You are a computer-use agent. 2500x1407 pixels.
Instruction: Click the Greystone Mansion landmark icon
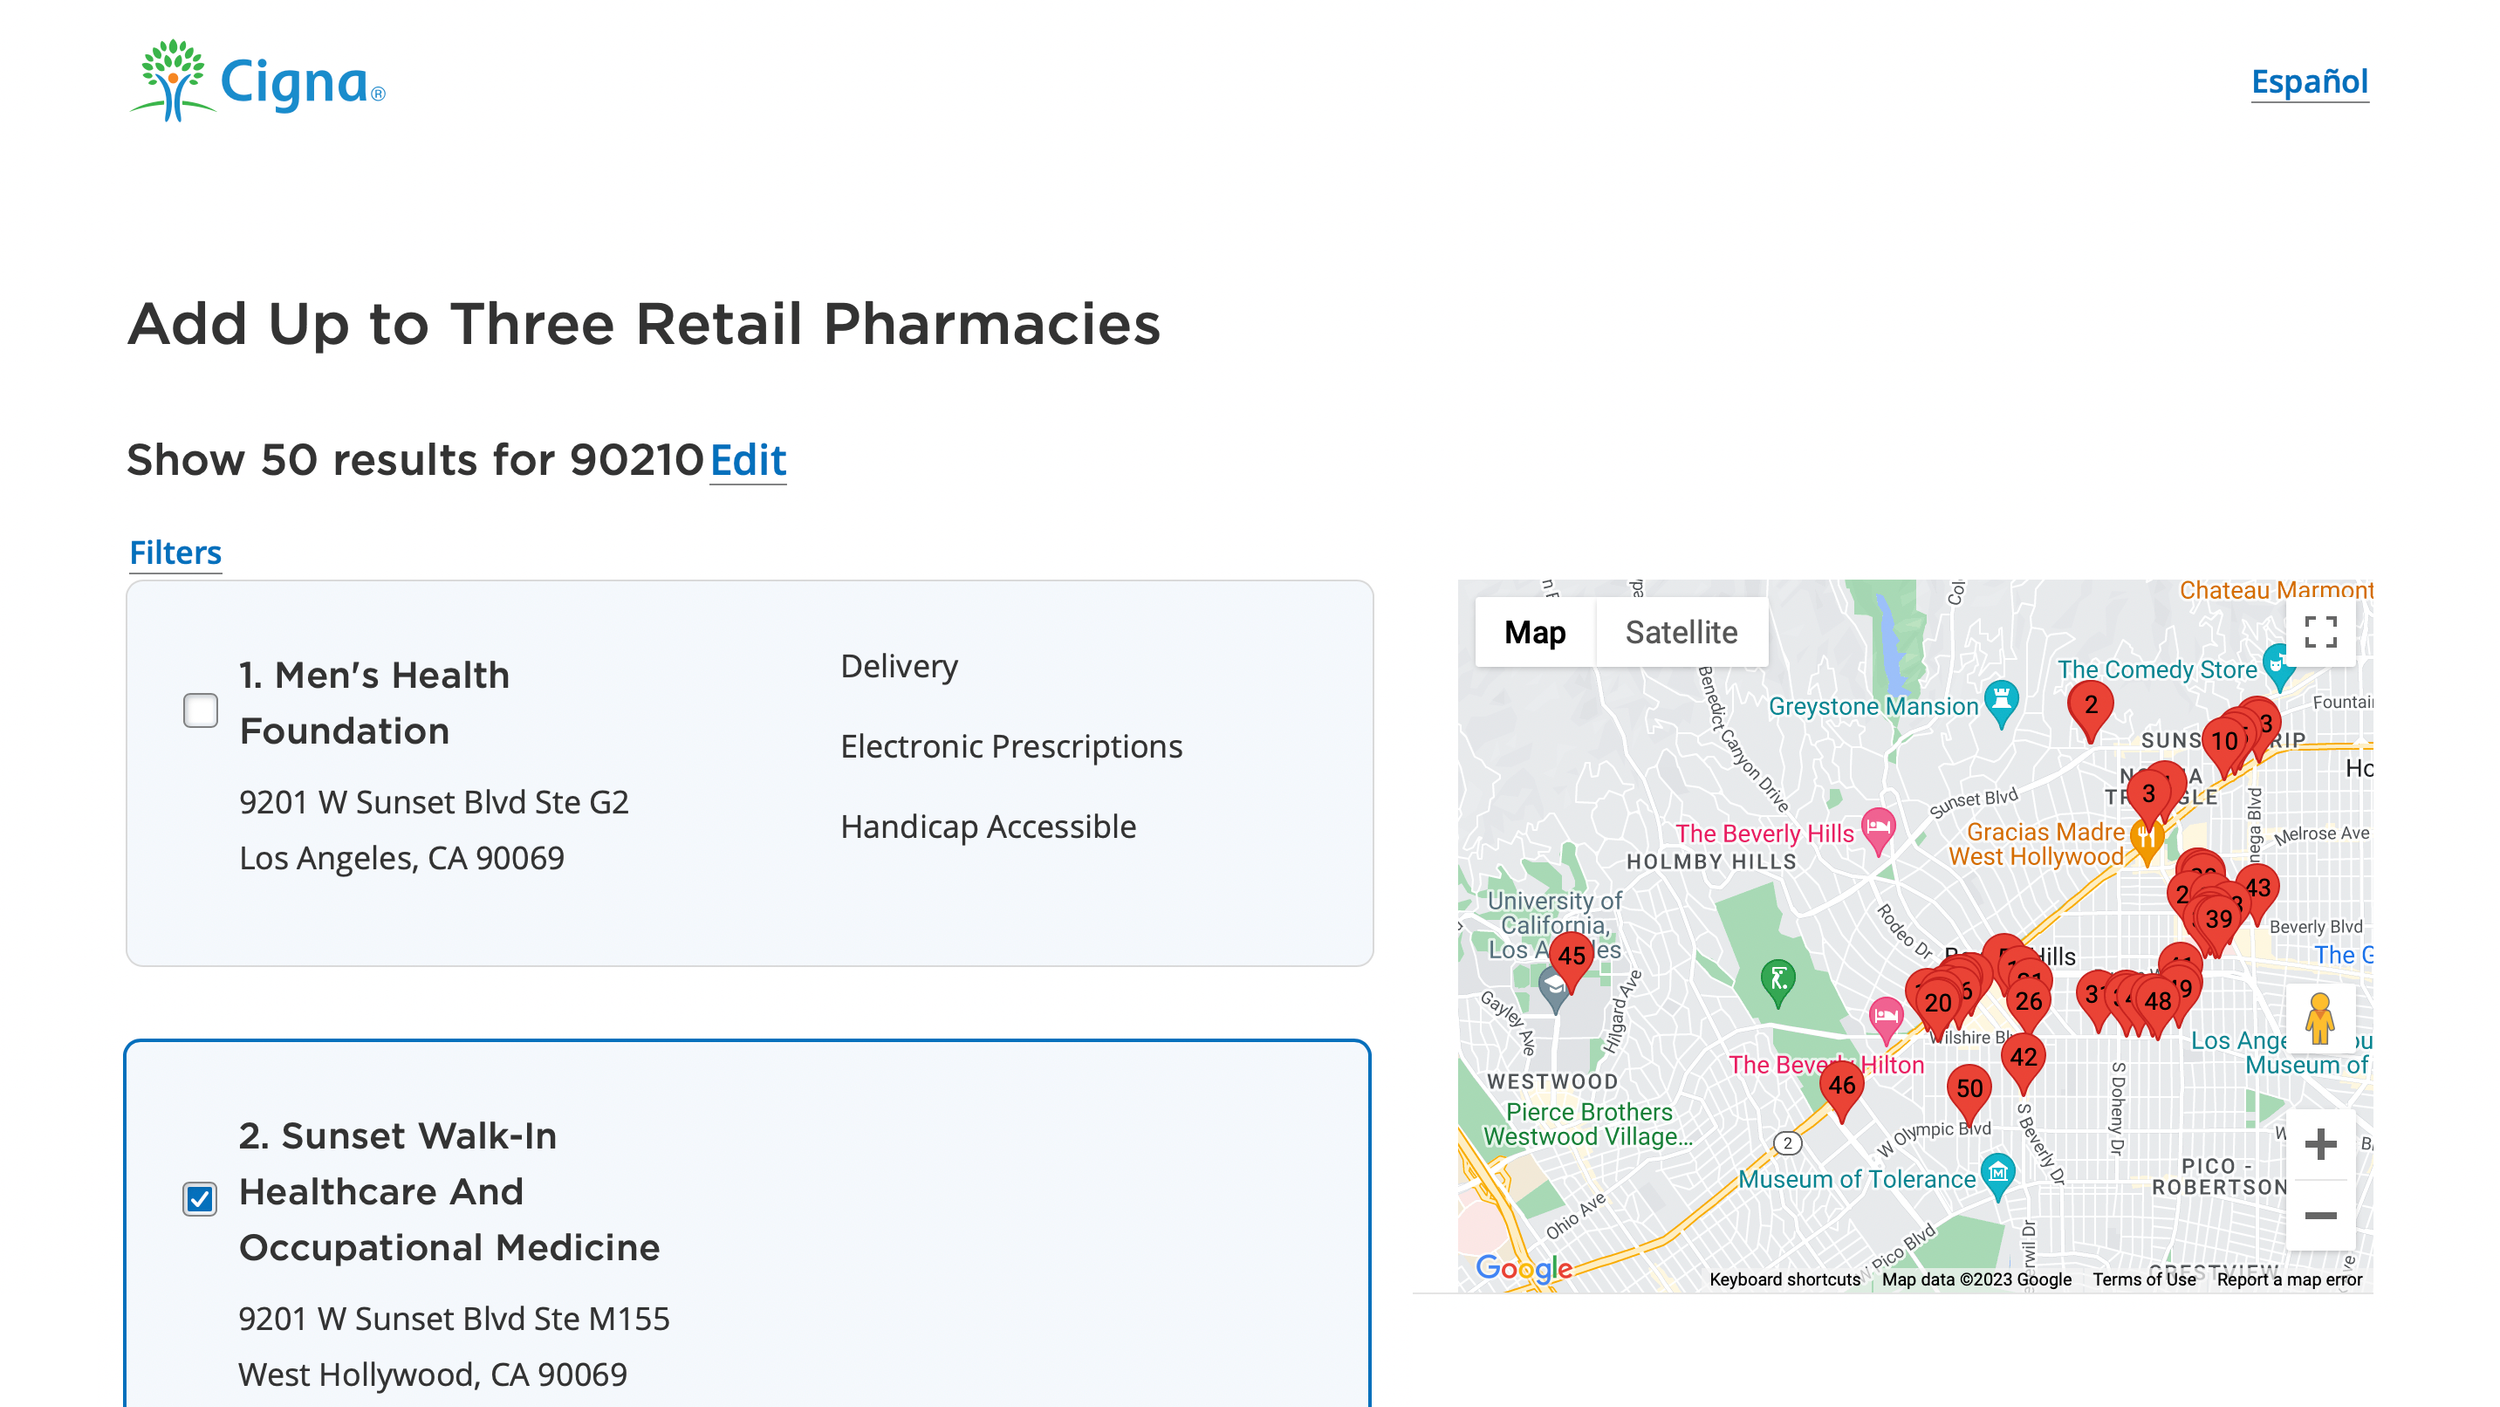pos(2001,703)
